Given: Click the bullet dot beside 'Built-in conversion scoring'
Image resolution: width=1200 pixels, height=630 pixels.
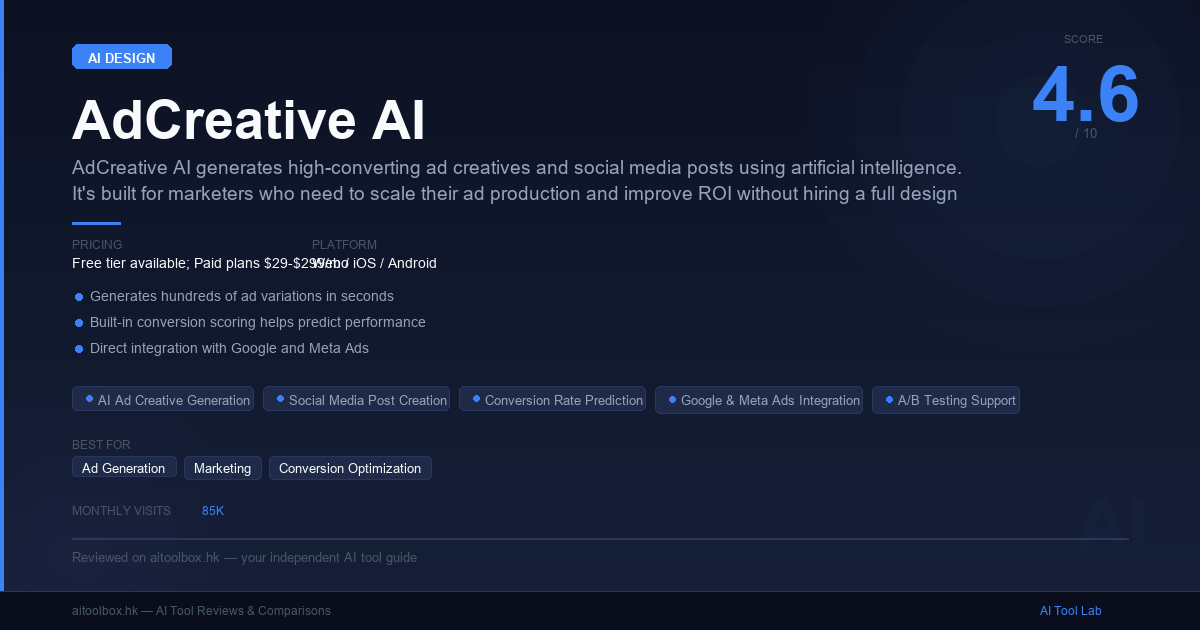Looking at the screenshot, I should (x=79, y=323).
